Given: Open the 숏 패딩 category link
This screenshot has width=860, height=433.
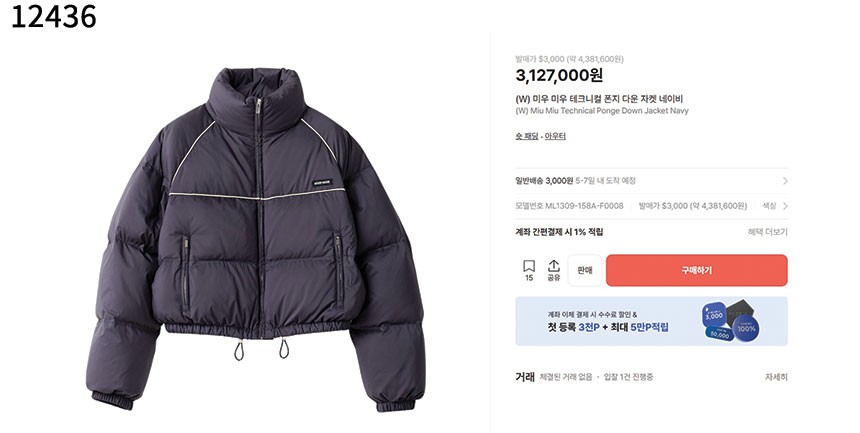Looking at the screenshot, I should 527,136.
